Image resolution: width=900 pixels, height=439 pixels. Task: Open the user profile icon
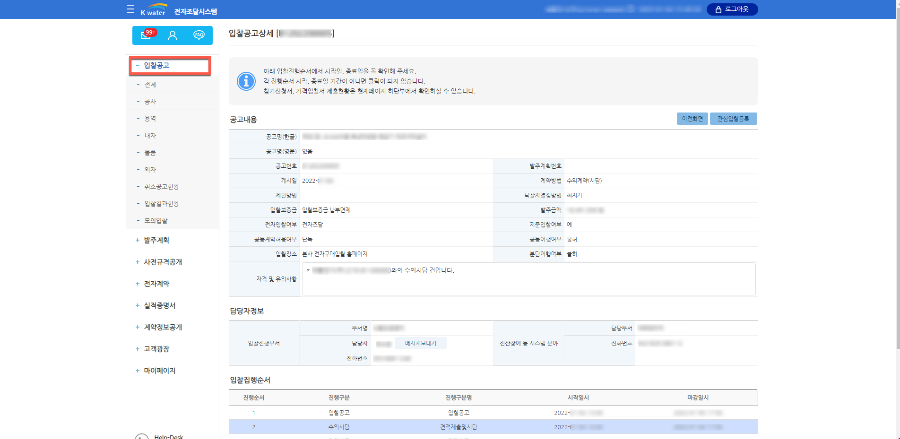(x=172, y=35)
